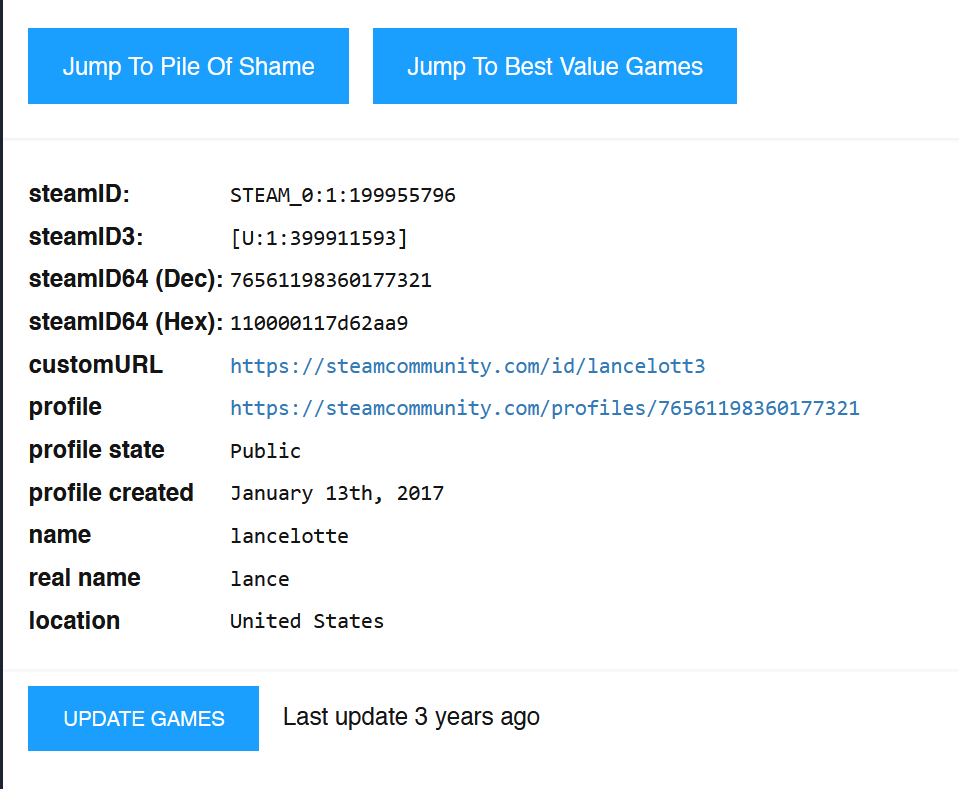The image size is (959, 789).
Task: Click the Jump To Pile Of Shame button
Action: 188,66
